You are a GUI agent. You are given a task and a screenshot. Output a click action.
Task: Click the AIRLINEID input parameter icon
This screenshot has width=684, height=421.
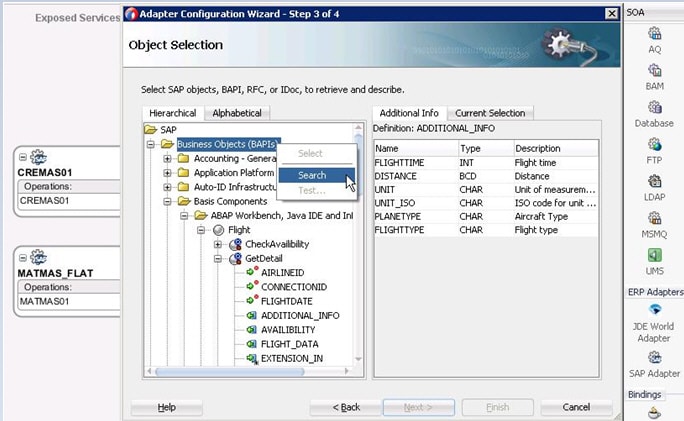(x=252, y=272)
